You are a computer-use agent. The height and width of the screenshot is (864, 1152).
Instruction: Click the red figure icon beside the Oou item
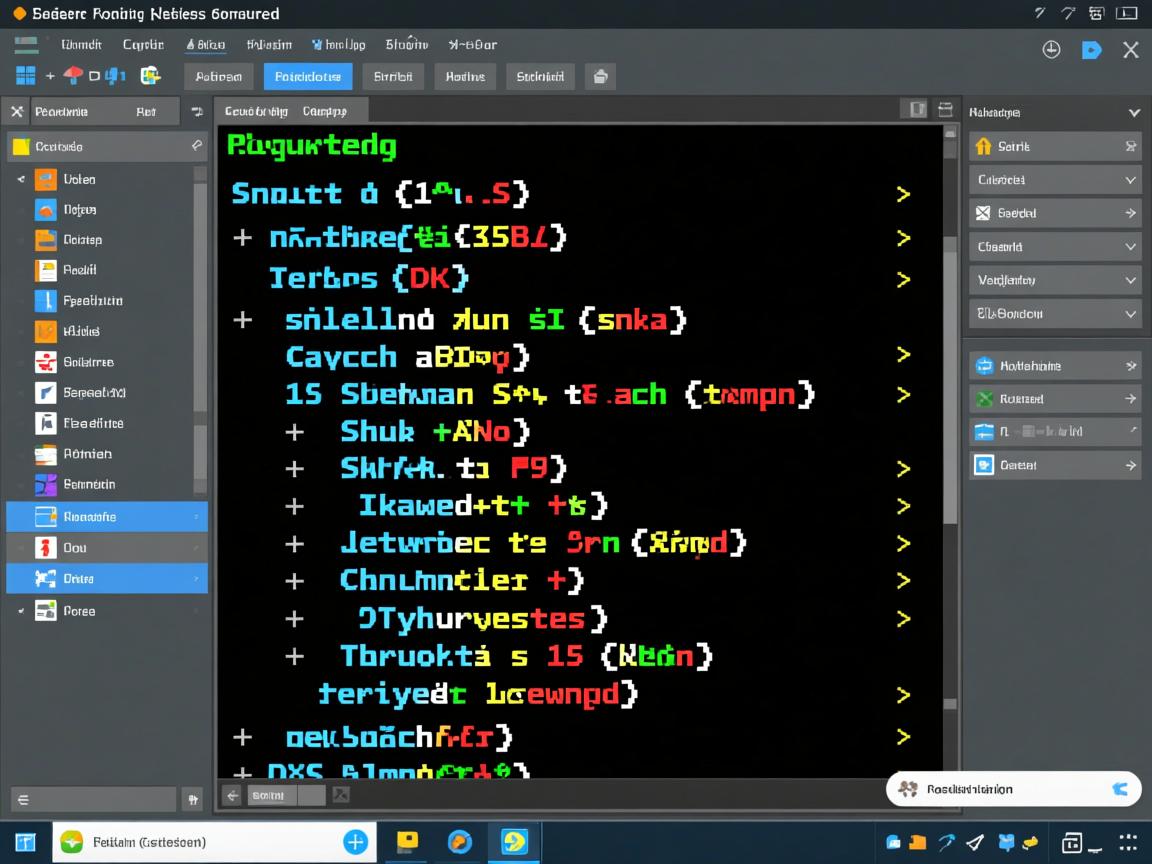45,547
